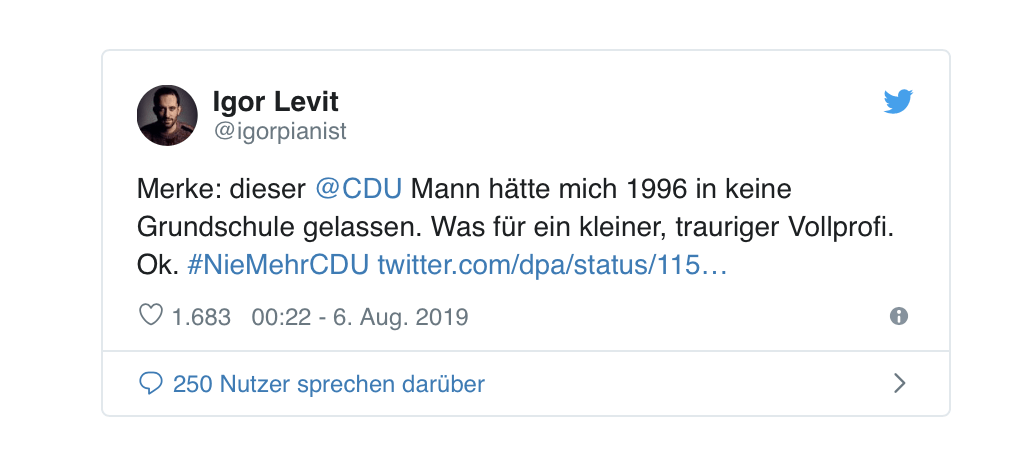Screen dimensions: 1014x466
Task: Follow the #NieMehrCDU hashtag
Action: coord(278,265)
